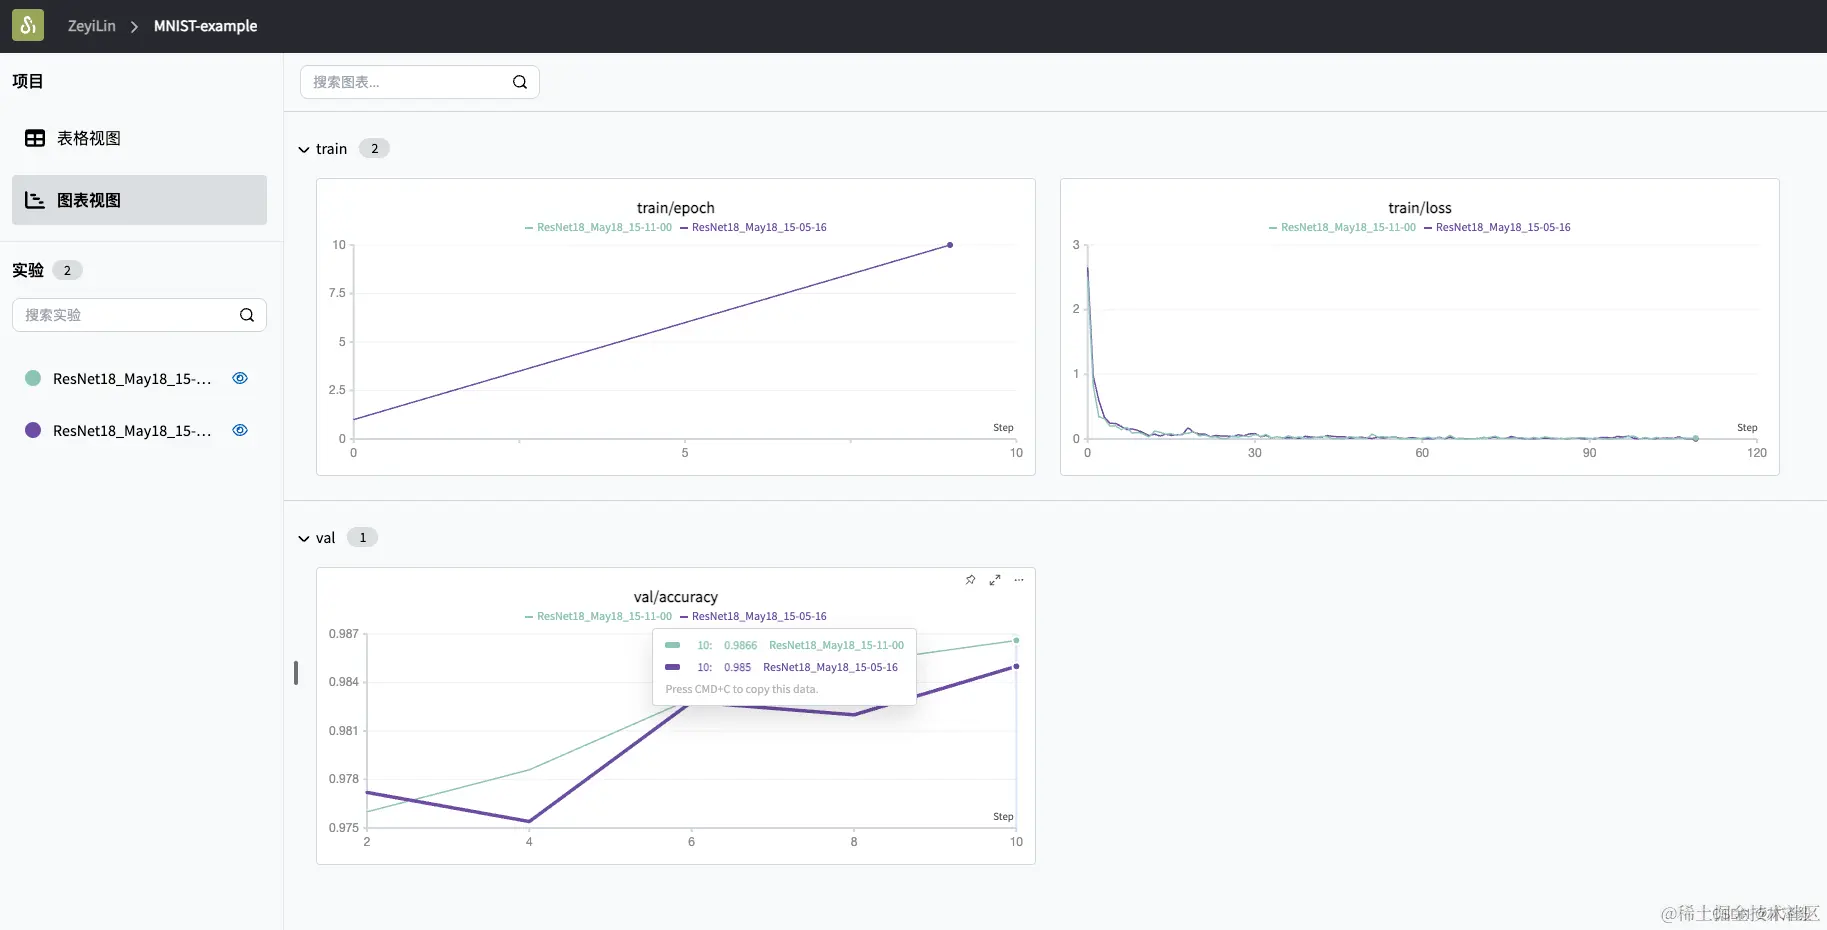
Task: Pin the val/accuracy chart
Action: click(970, 580)
